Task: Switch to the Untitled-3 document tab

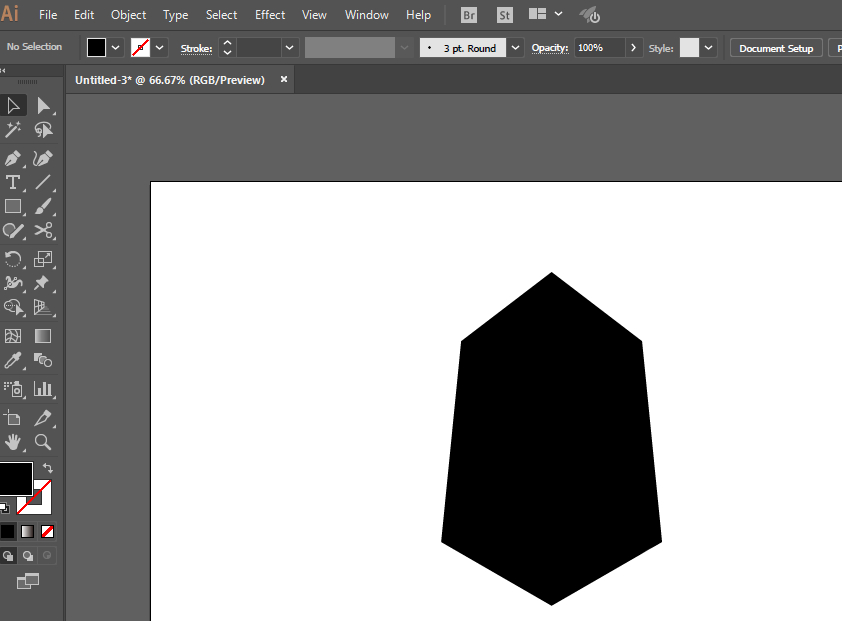Action: [170, 80]
